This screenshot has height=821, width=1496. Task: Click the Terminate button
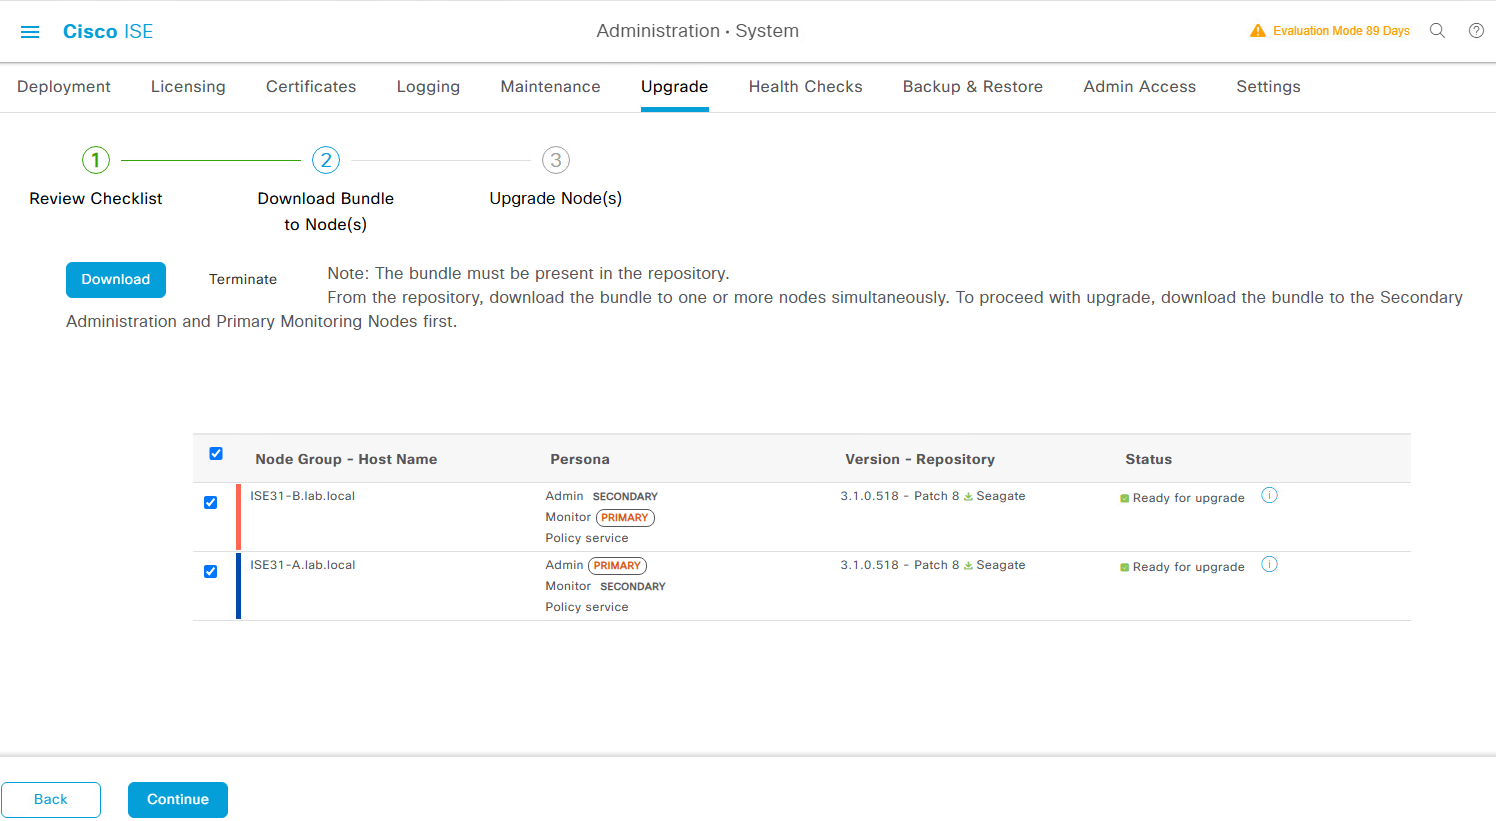coord(243,280)
